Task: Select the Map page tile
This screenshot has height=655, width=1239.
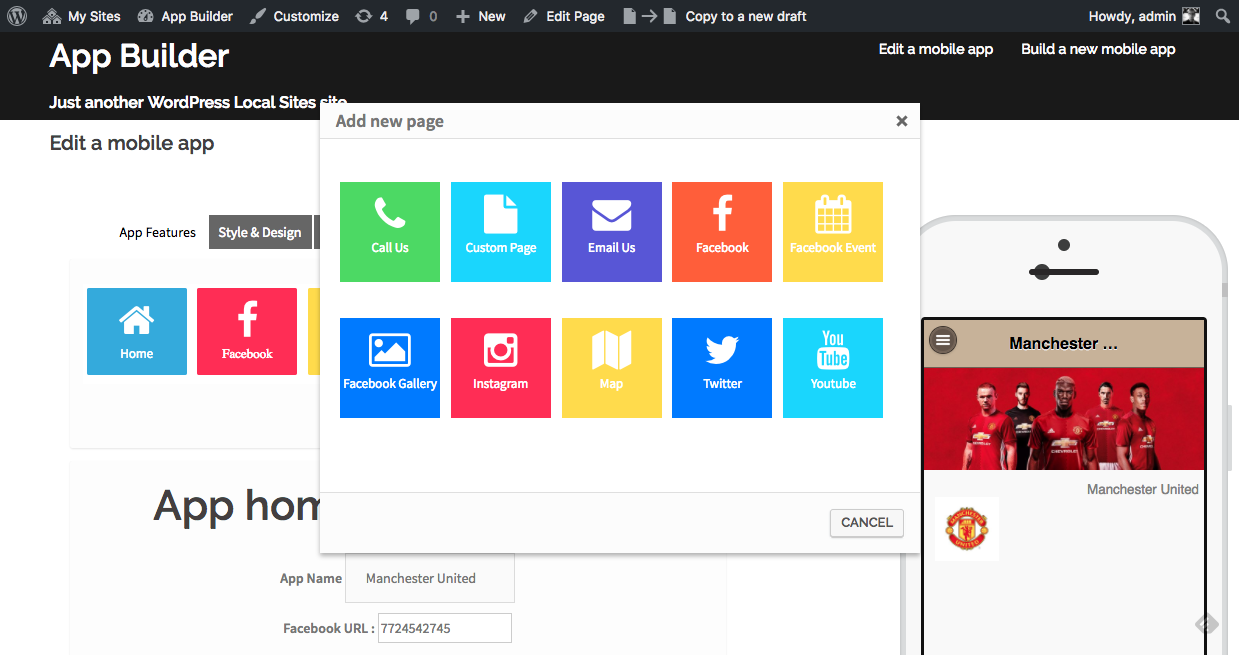Action: pyautogui.click(x=612, y=368)
